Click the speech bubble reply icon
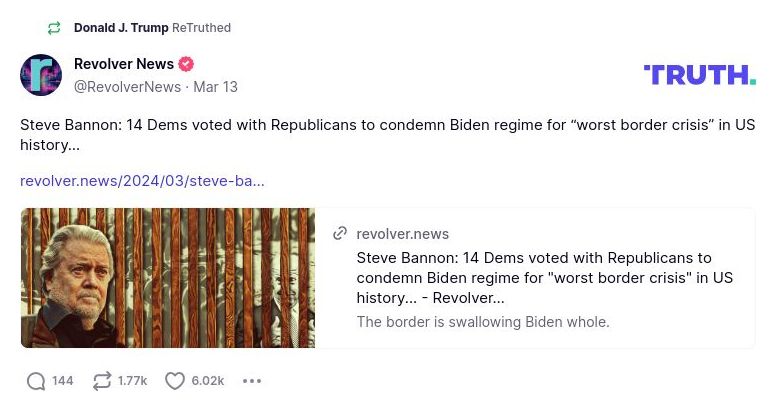 click(36, 381)
